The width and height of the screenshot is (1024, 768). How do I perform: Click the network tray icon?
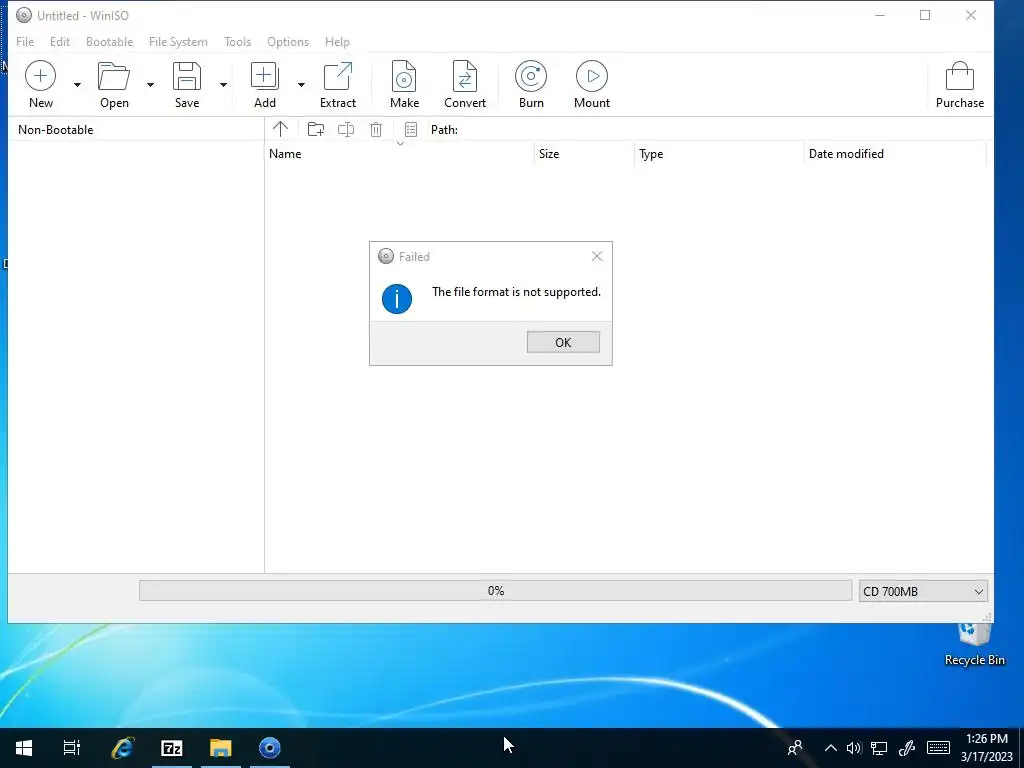(x=879, y=748)
